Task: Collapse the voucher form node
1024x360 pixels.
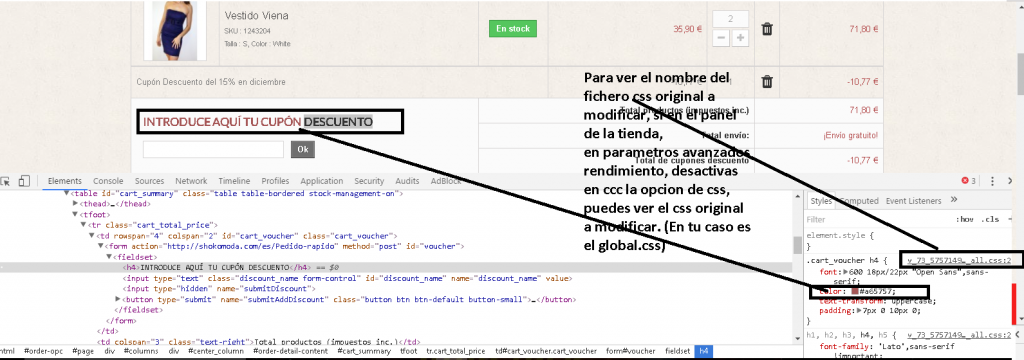Action: (101, 246)
